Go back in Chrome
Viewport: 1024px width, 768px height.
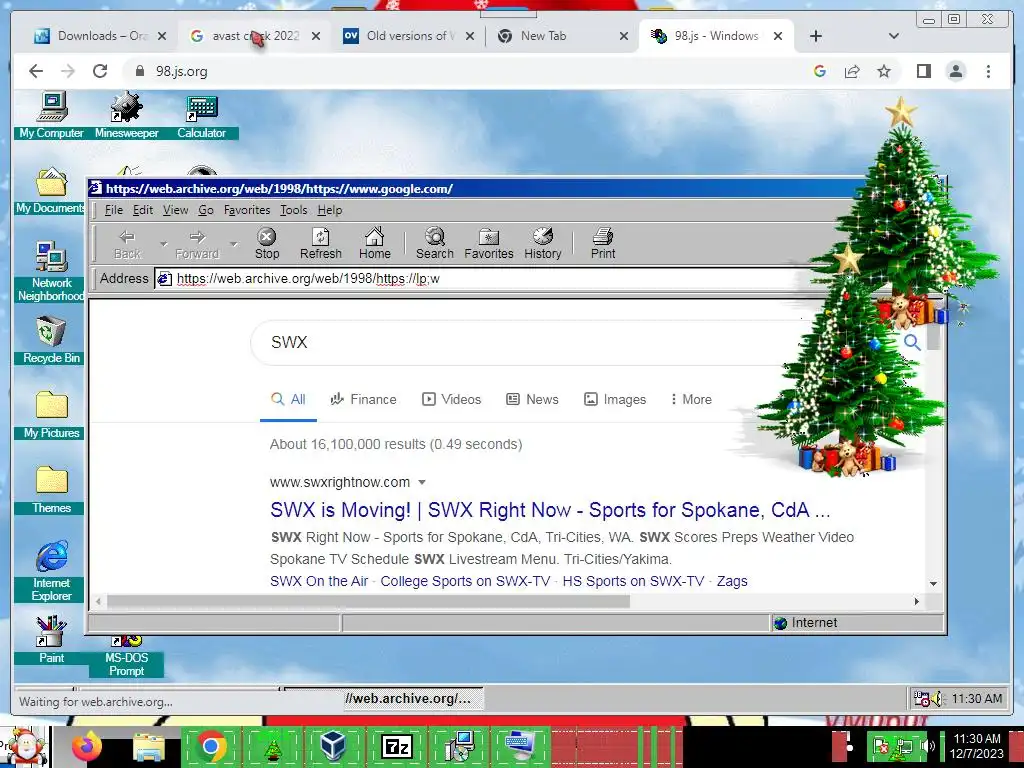click(x=36, y=71)
